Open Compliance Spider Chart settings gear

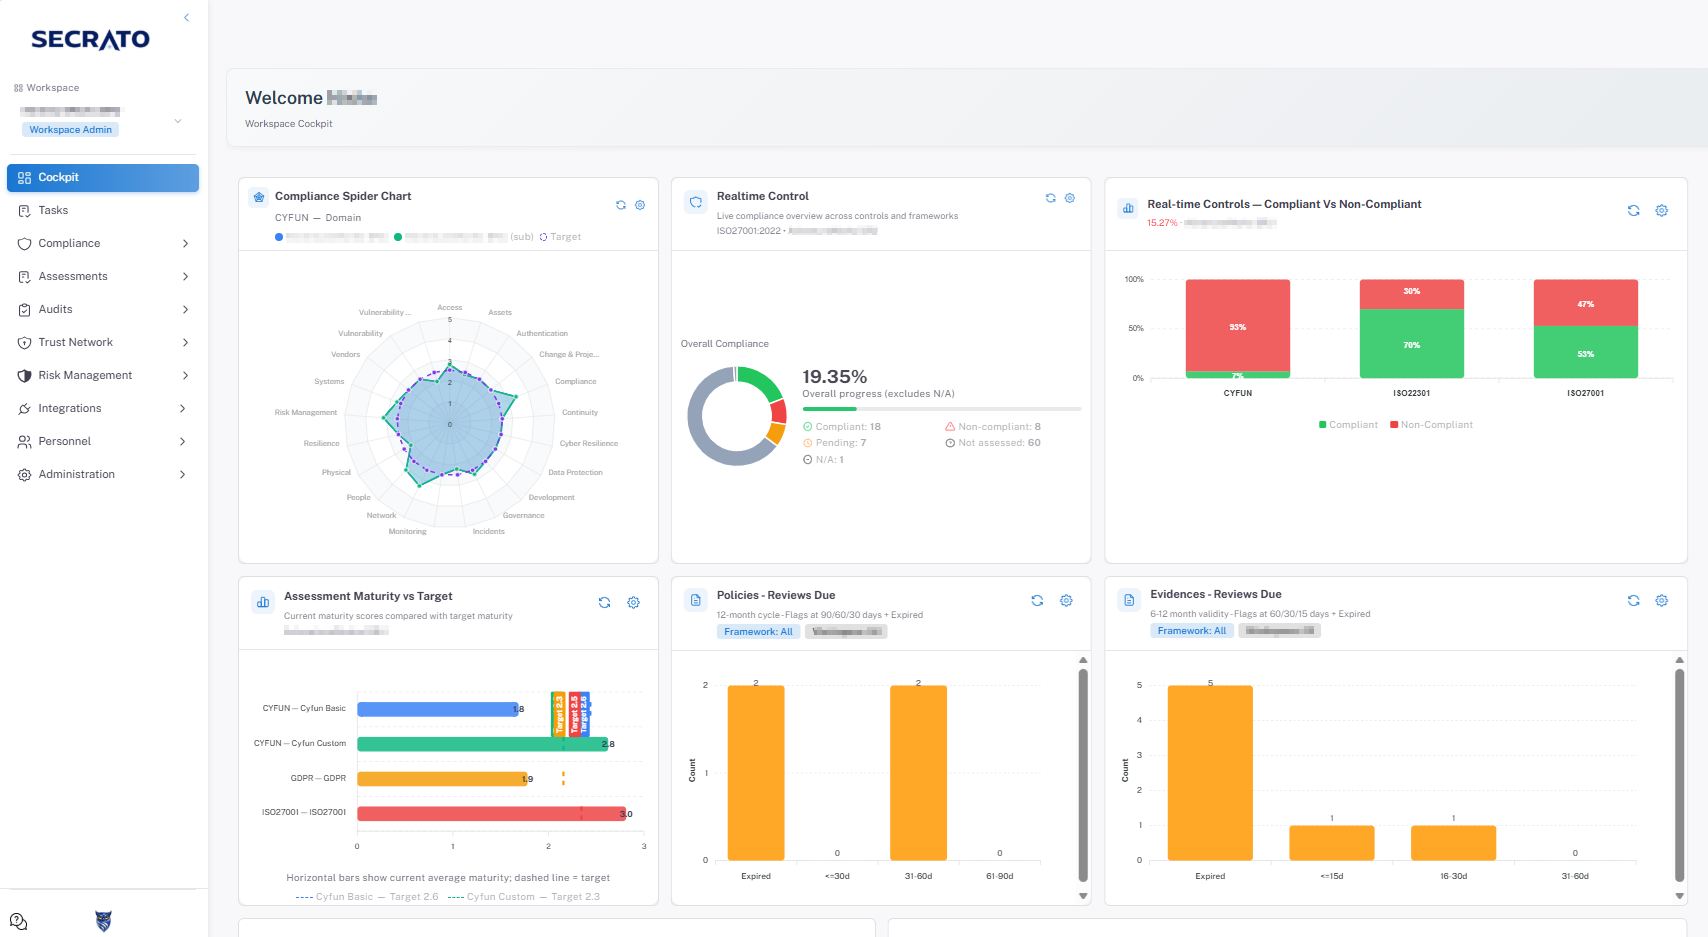coord(640,205)
